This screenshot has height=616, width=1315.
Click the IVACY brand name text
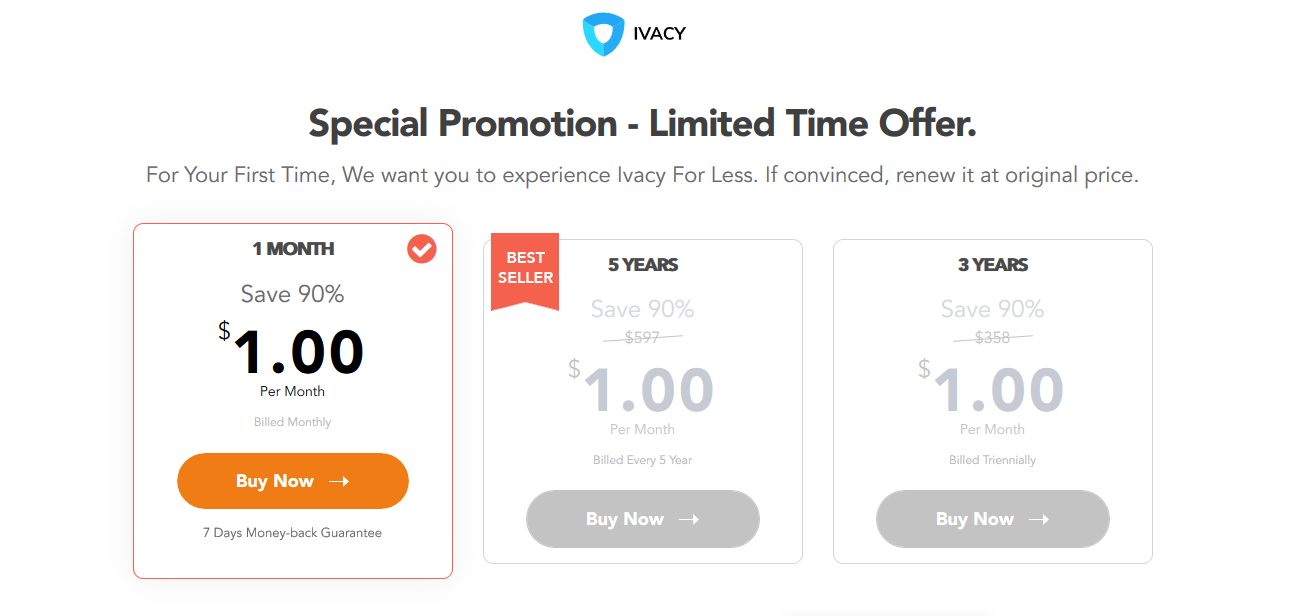pos(659,34)
